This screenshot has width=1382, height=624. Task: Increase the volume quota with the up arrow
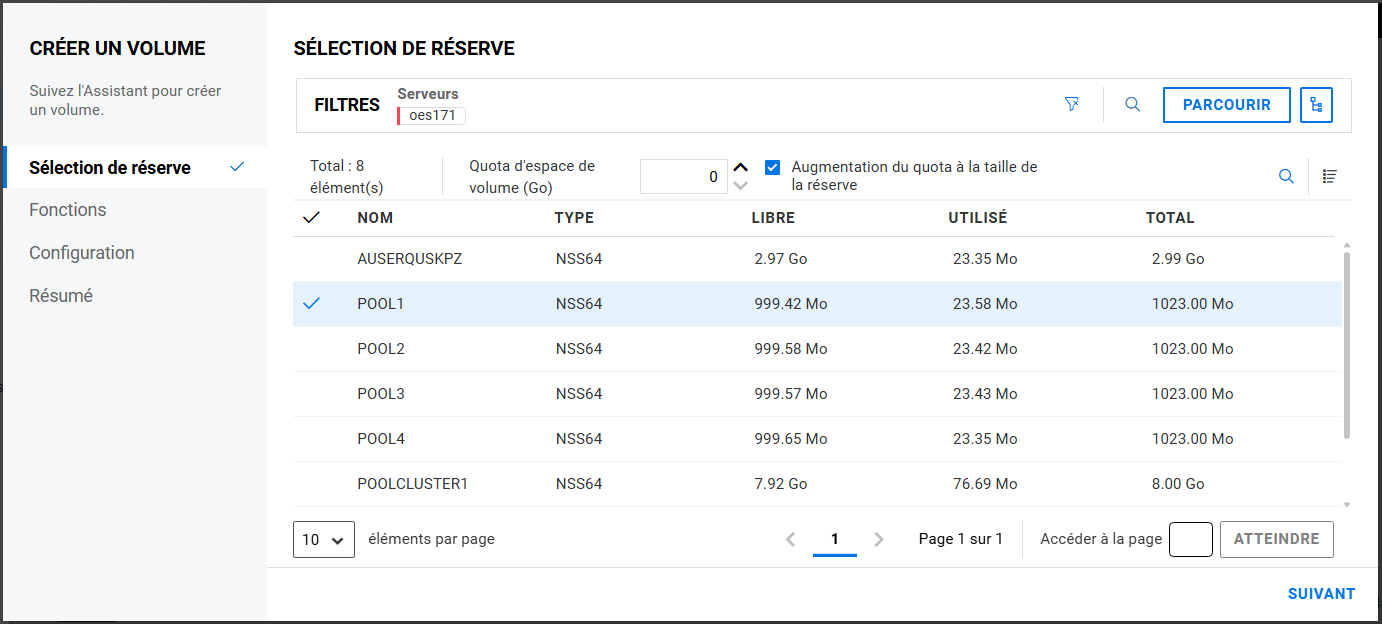click(x=740, y=168)
